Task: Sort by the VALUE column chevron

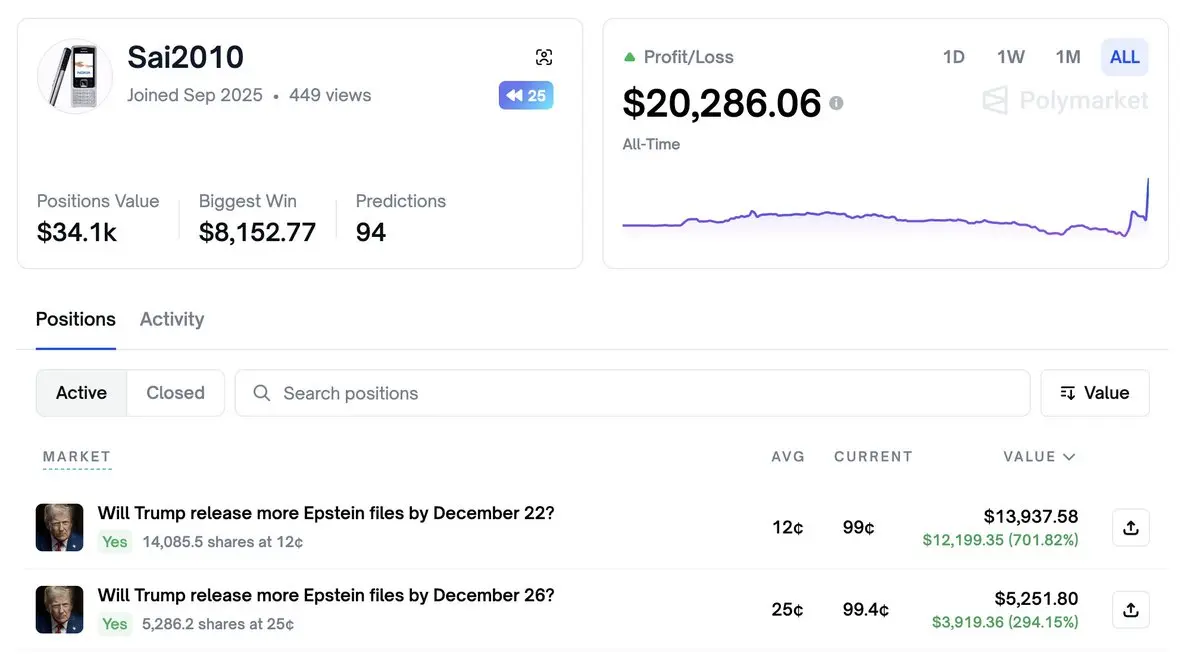Action: click(1069, 457)
